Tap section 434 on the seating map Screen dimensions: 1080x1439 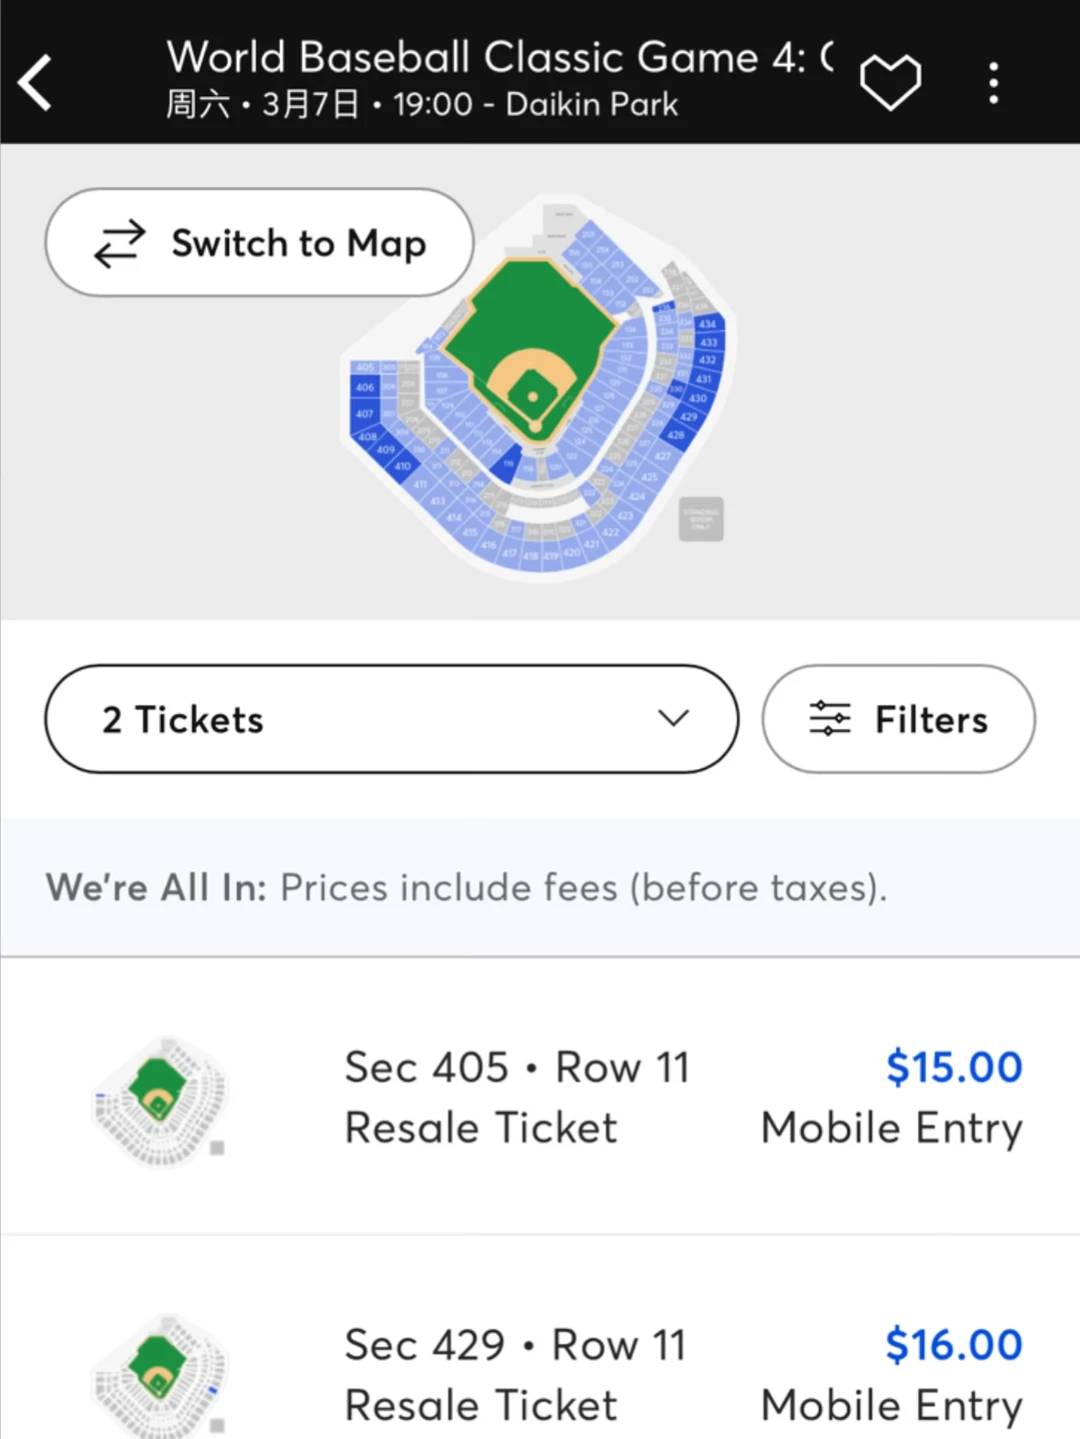pyautogui.click(x=708, y=323)
